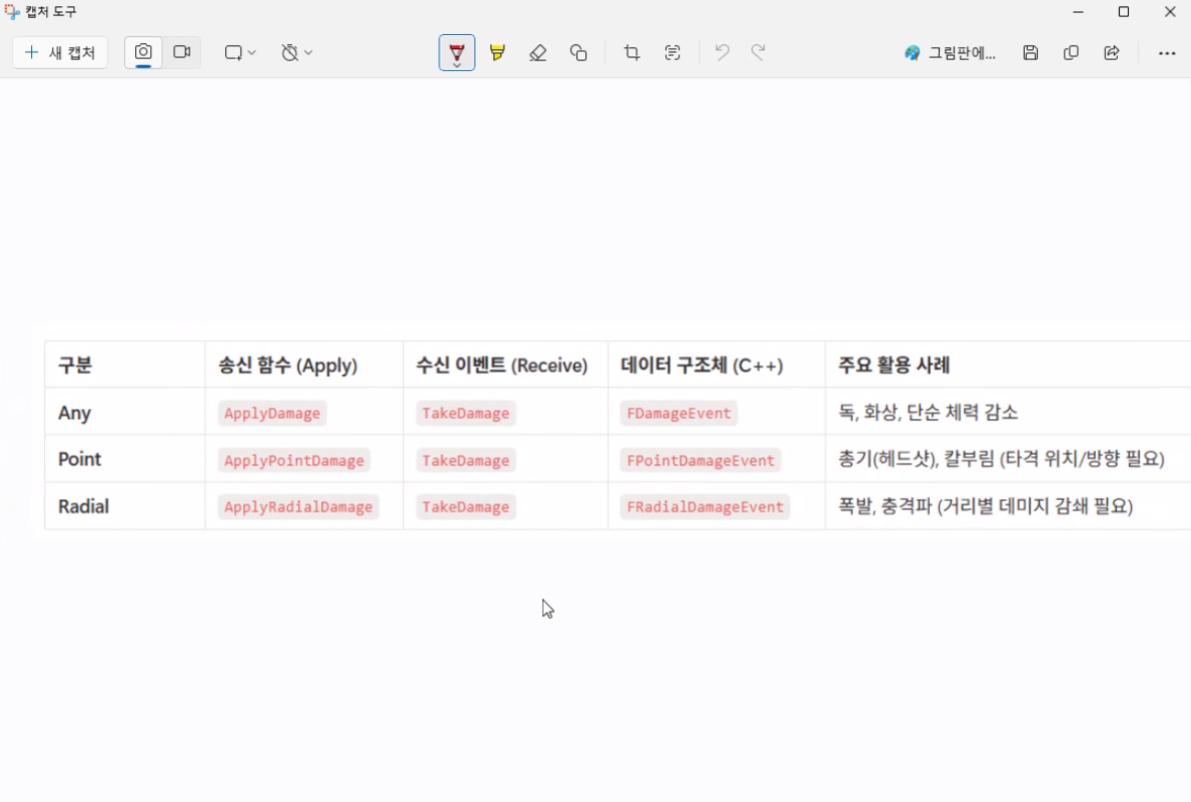The image size is (1191, 802).
Task: Switch to photo snip mode
Action: 143,52
